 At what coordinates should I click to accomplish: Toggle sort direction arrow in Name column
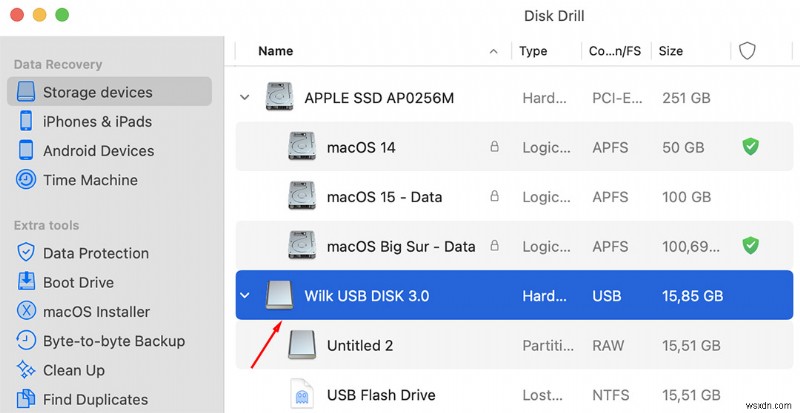(493, 51)
